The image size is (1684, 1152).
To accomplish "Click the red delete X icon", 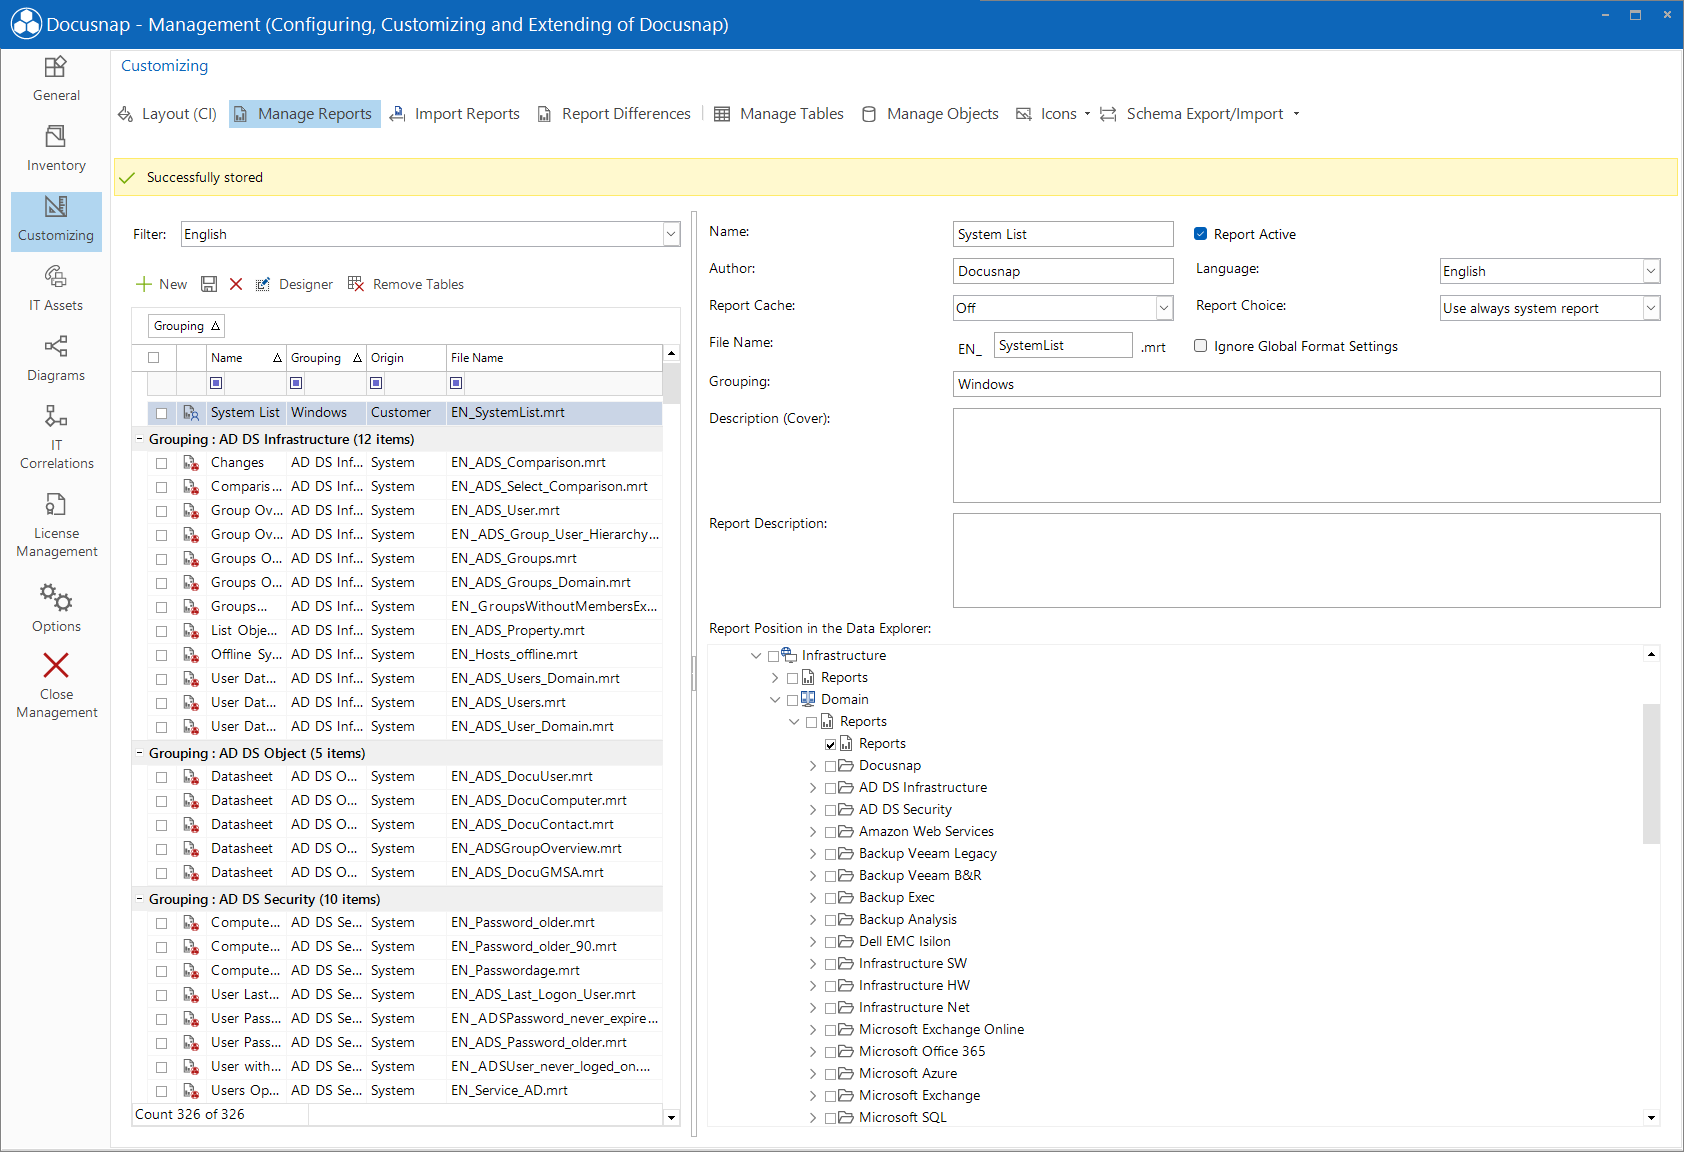I will (x=236, y=284).
